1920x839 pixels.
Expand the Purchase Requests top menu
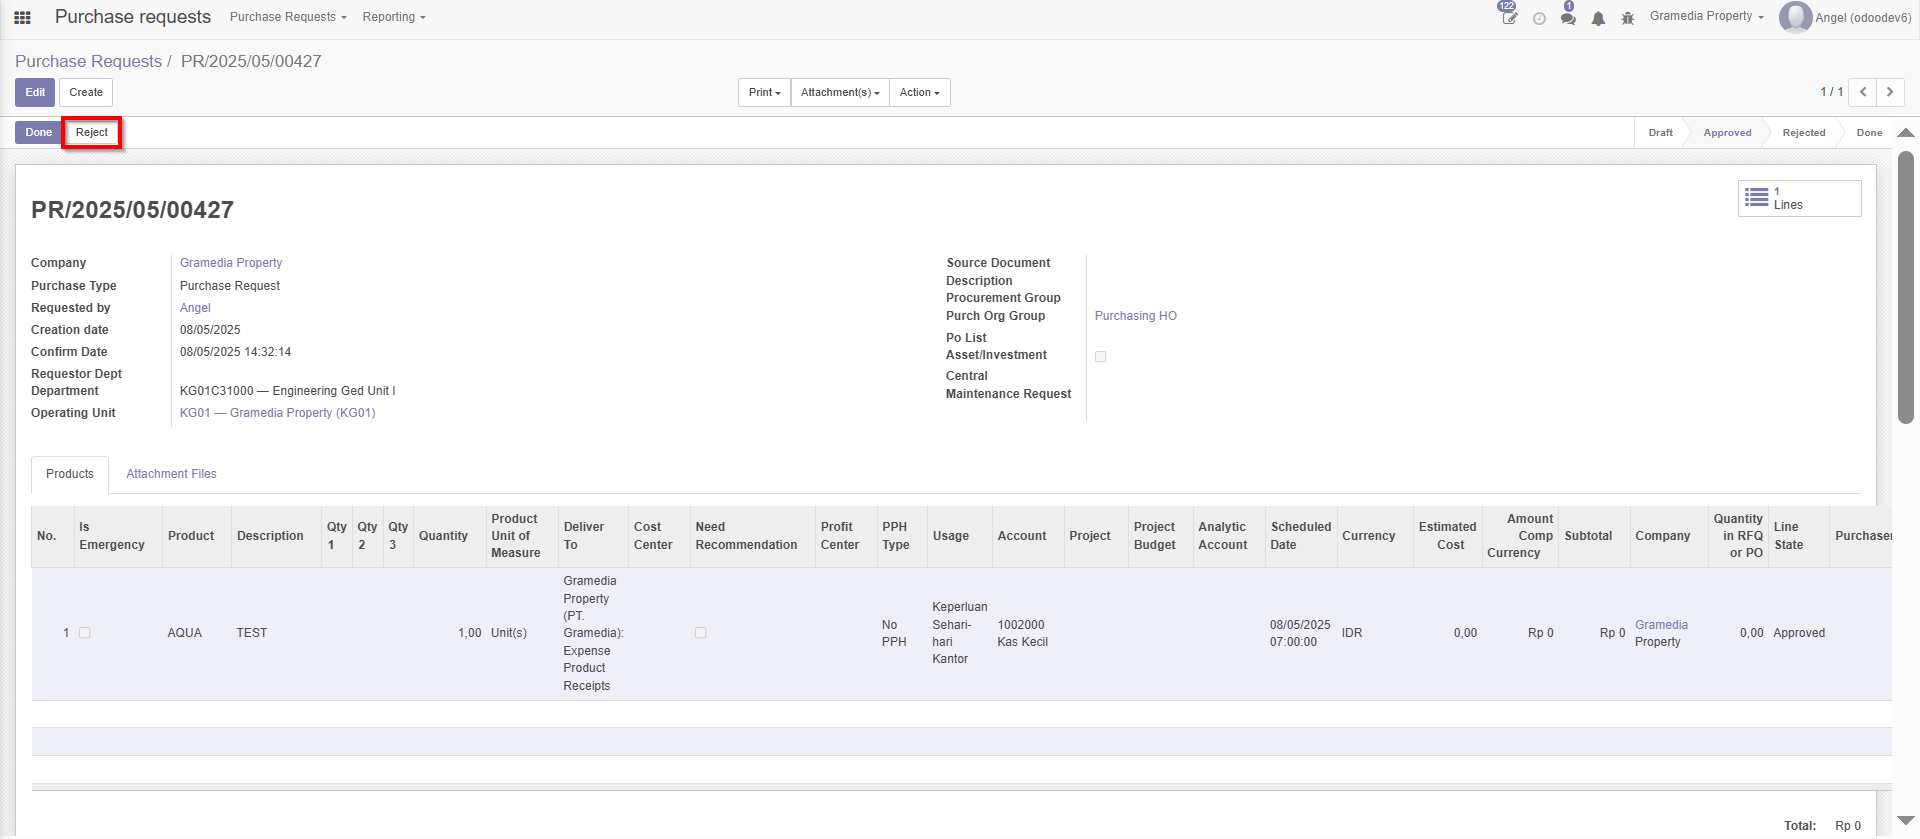[x=288, y=17]
